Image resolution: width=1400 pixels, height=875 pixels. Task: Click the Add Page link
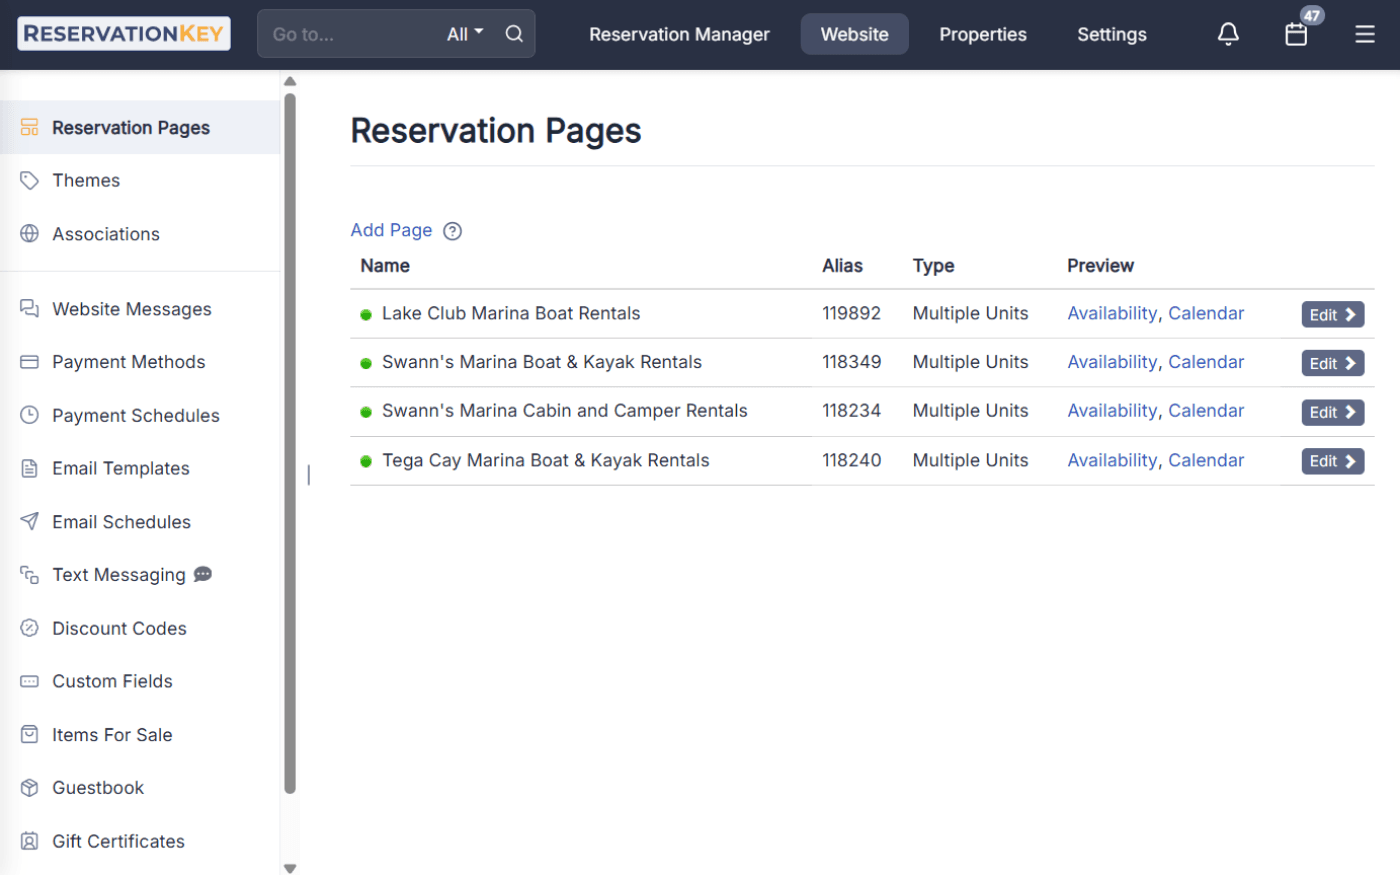click(x=391, y=230)
